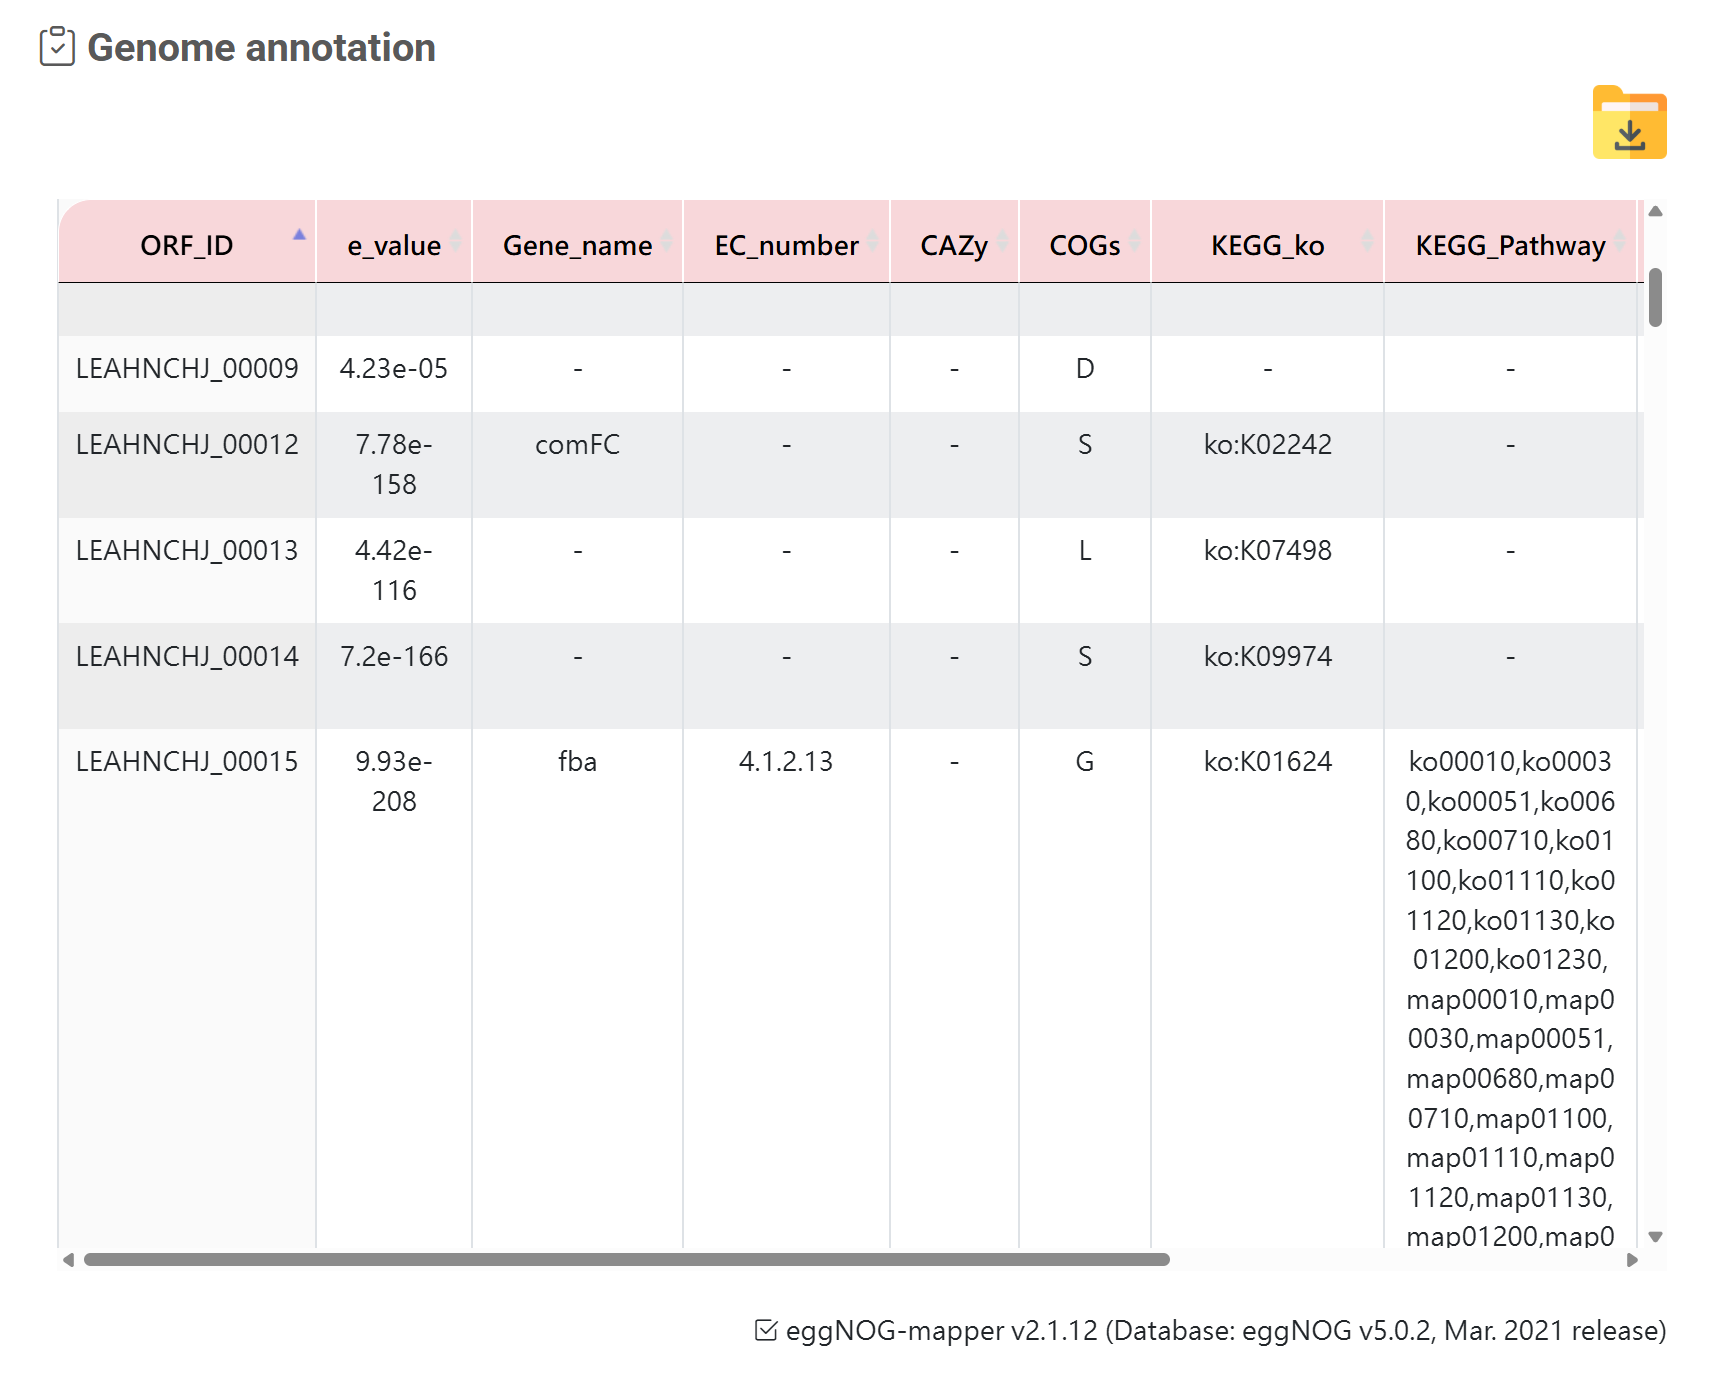1714x1387 pixels.
Task: Click the clipboard icon beside Genome annotation
Action: coord(57,47)
